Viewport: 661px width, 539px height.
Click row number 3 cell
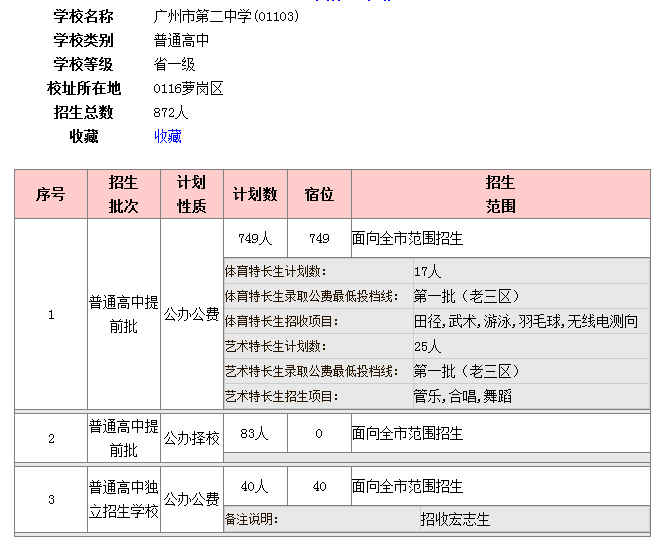pyautogui.click(x=51, y=499)
